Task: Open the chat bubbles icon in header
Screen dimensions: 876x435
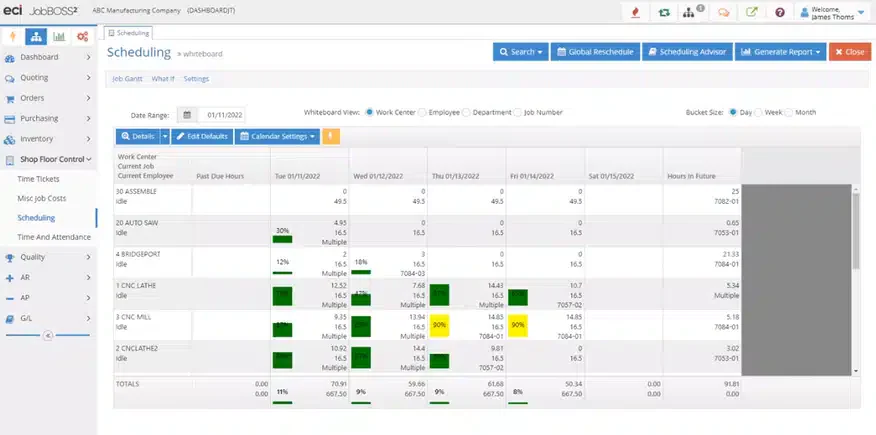Action: pos(723,12)
